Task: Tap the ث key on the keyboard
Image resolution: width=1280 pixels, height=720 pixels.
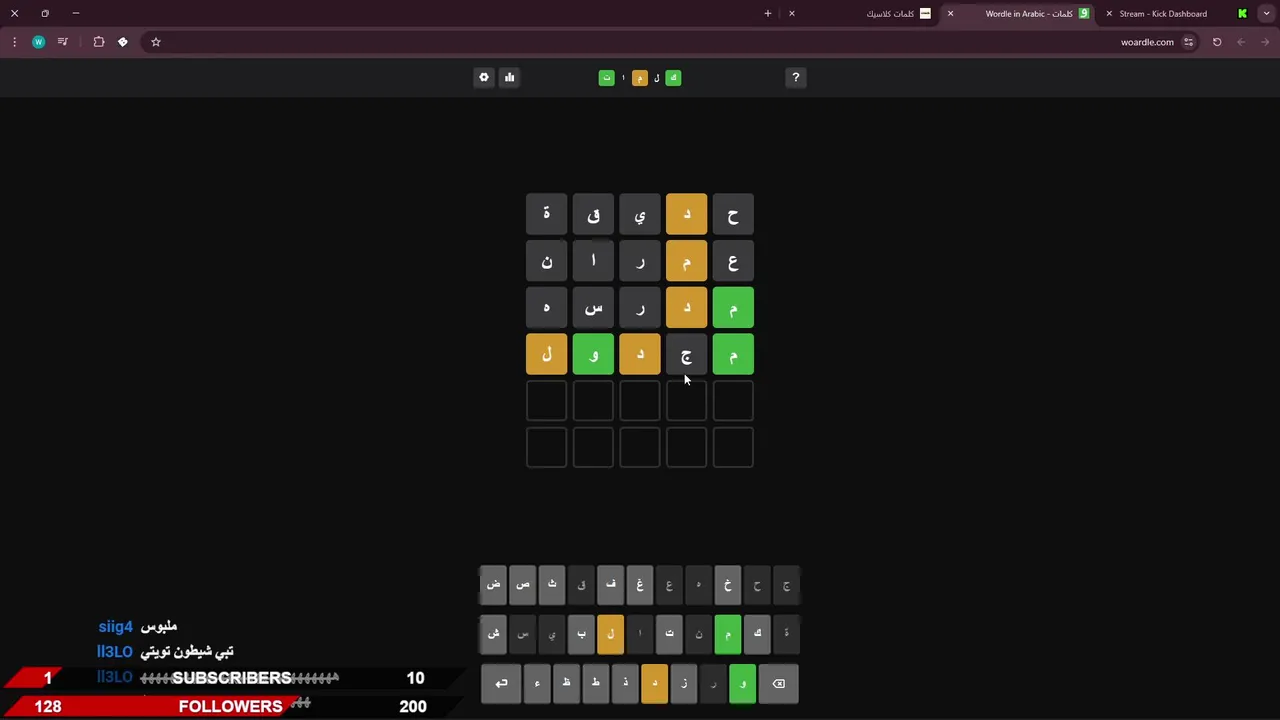Action: point(552,585)
